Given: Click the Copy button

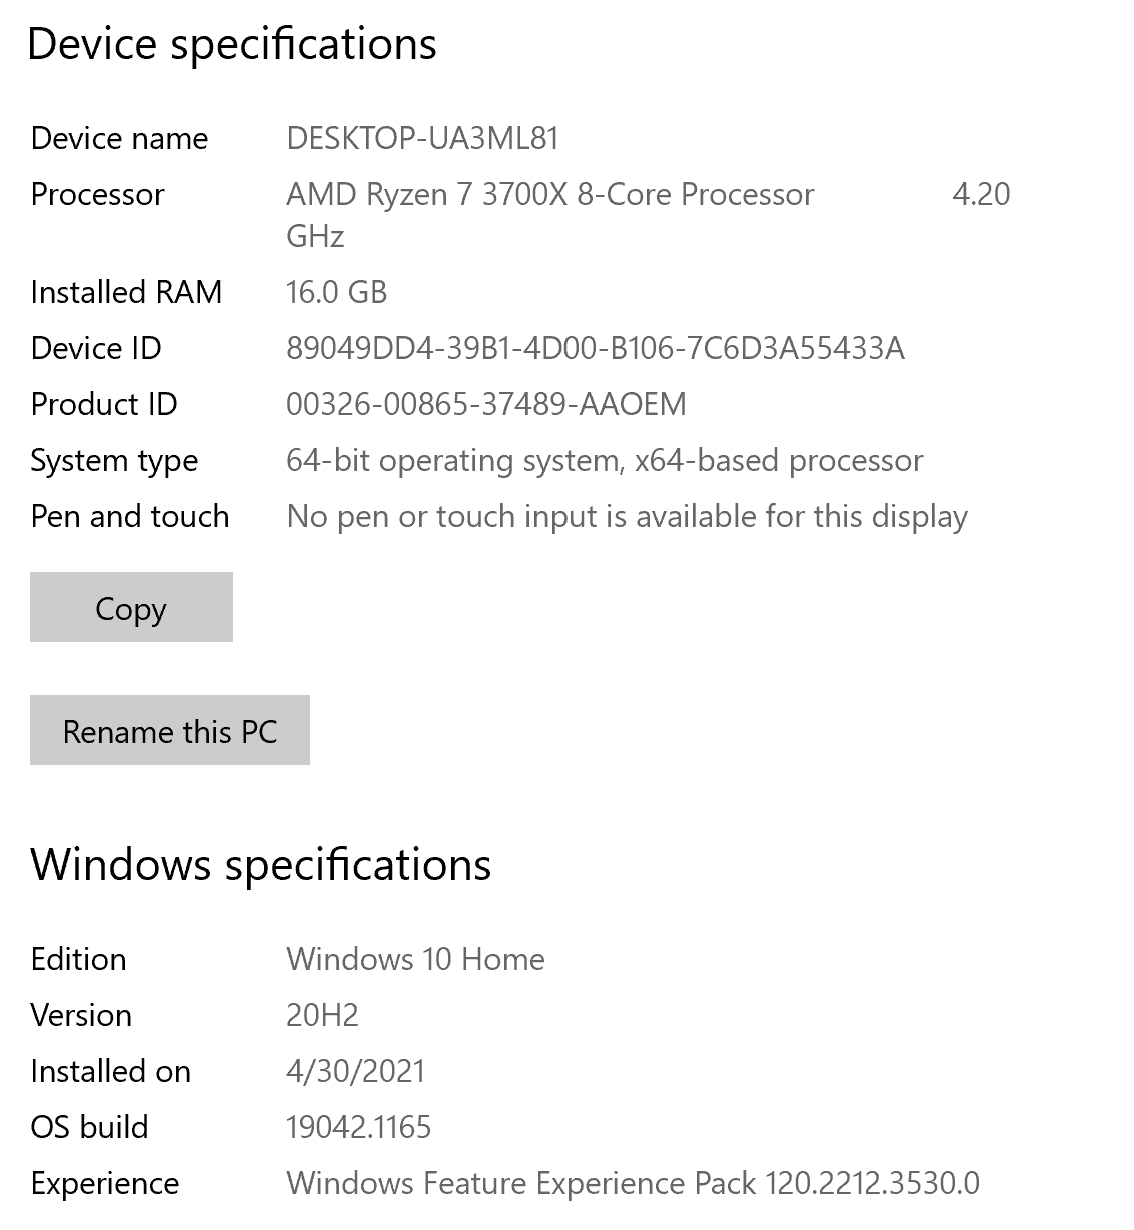Looking at the screenshot, I should 131,607.
